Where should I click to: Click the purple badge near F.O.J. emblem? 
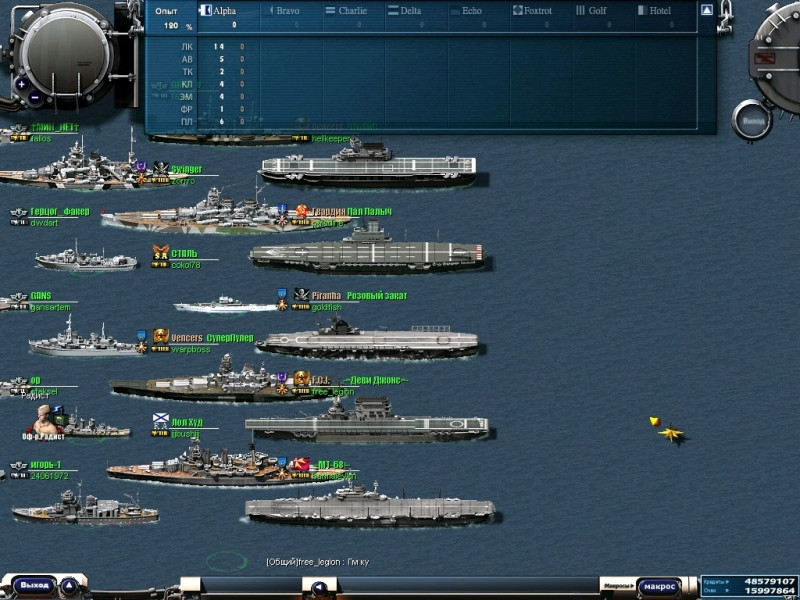coord(282,378)
